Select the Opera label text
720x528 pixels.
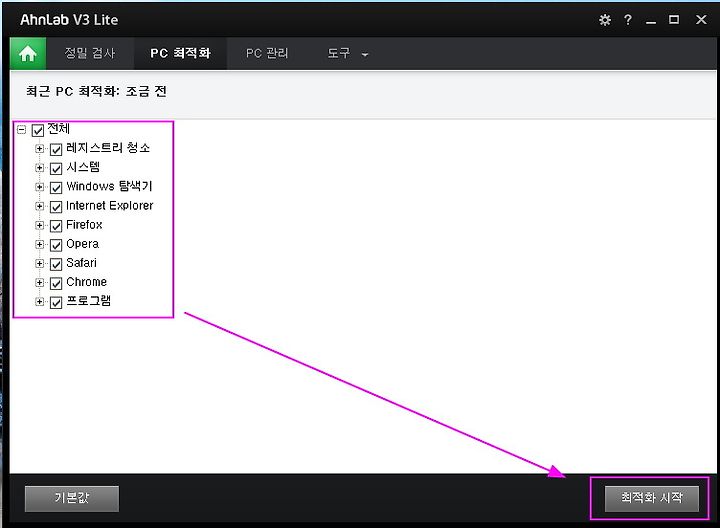click(x=82, y=244)
